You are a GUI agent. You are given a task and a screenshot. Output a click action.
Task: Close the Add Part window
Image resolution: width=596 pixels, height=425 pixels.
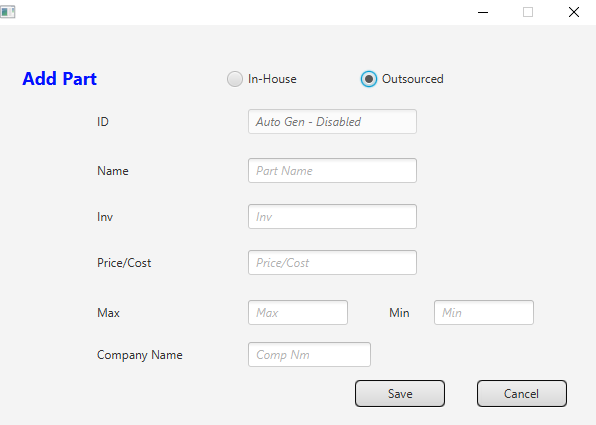tap(574, 12)
